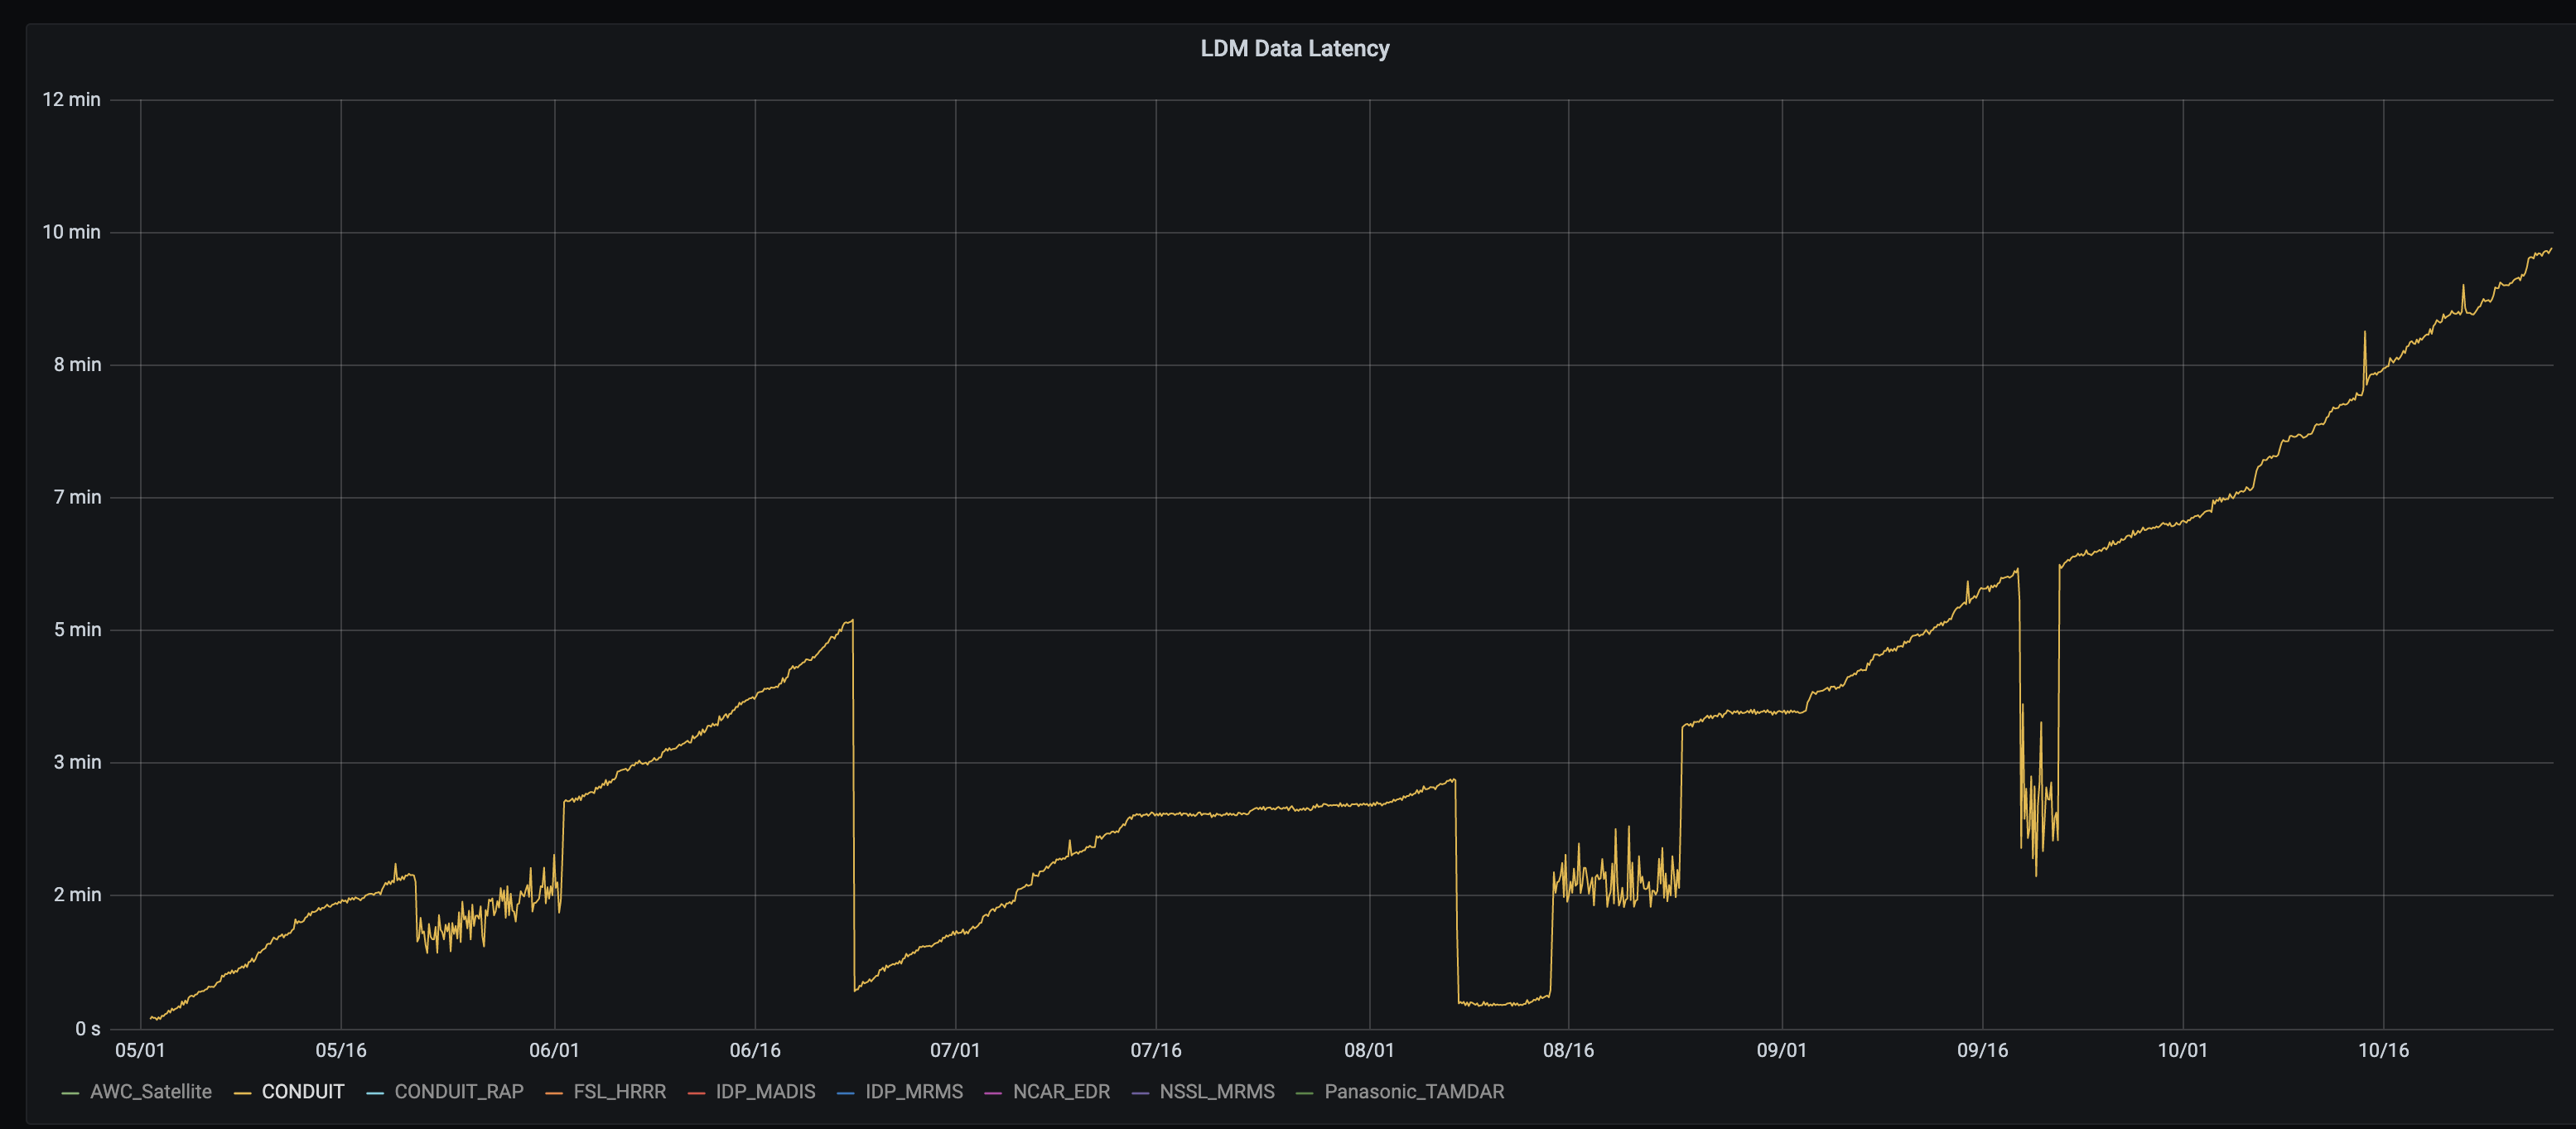The height and width of the screenshot is (1129, 2576).
Task: Show the CONDUIT_RAP series
Action: 458,1092
